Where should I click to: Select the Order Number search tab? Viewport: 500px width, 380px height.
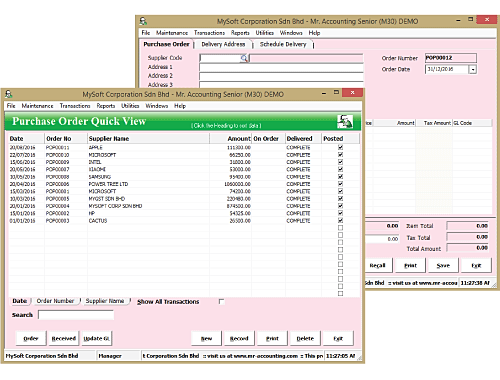[x=55, y=301]
